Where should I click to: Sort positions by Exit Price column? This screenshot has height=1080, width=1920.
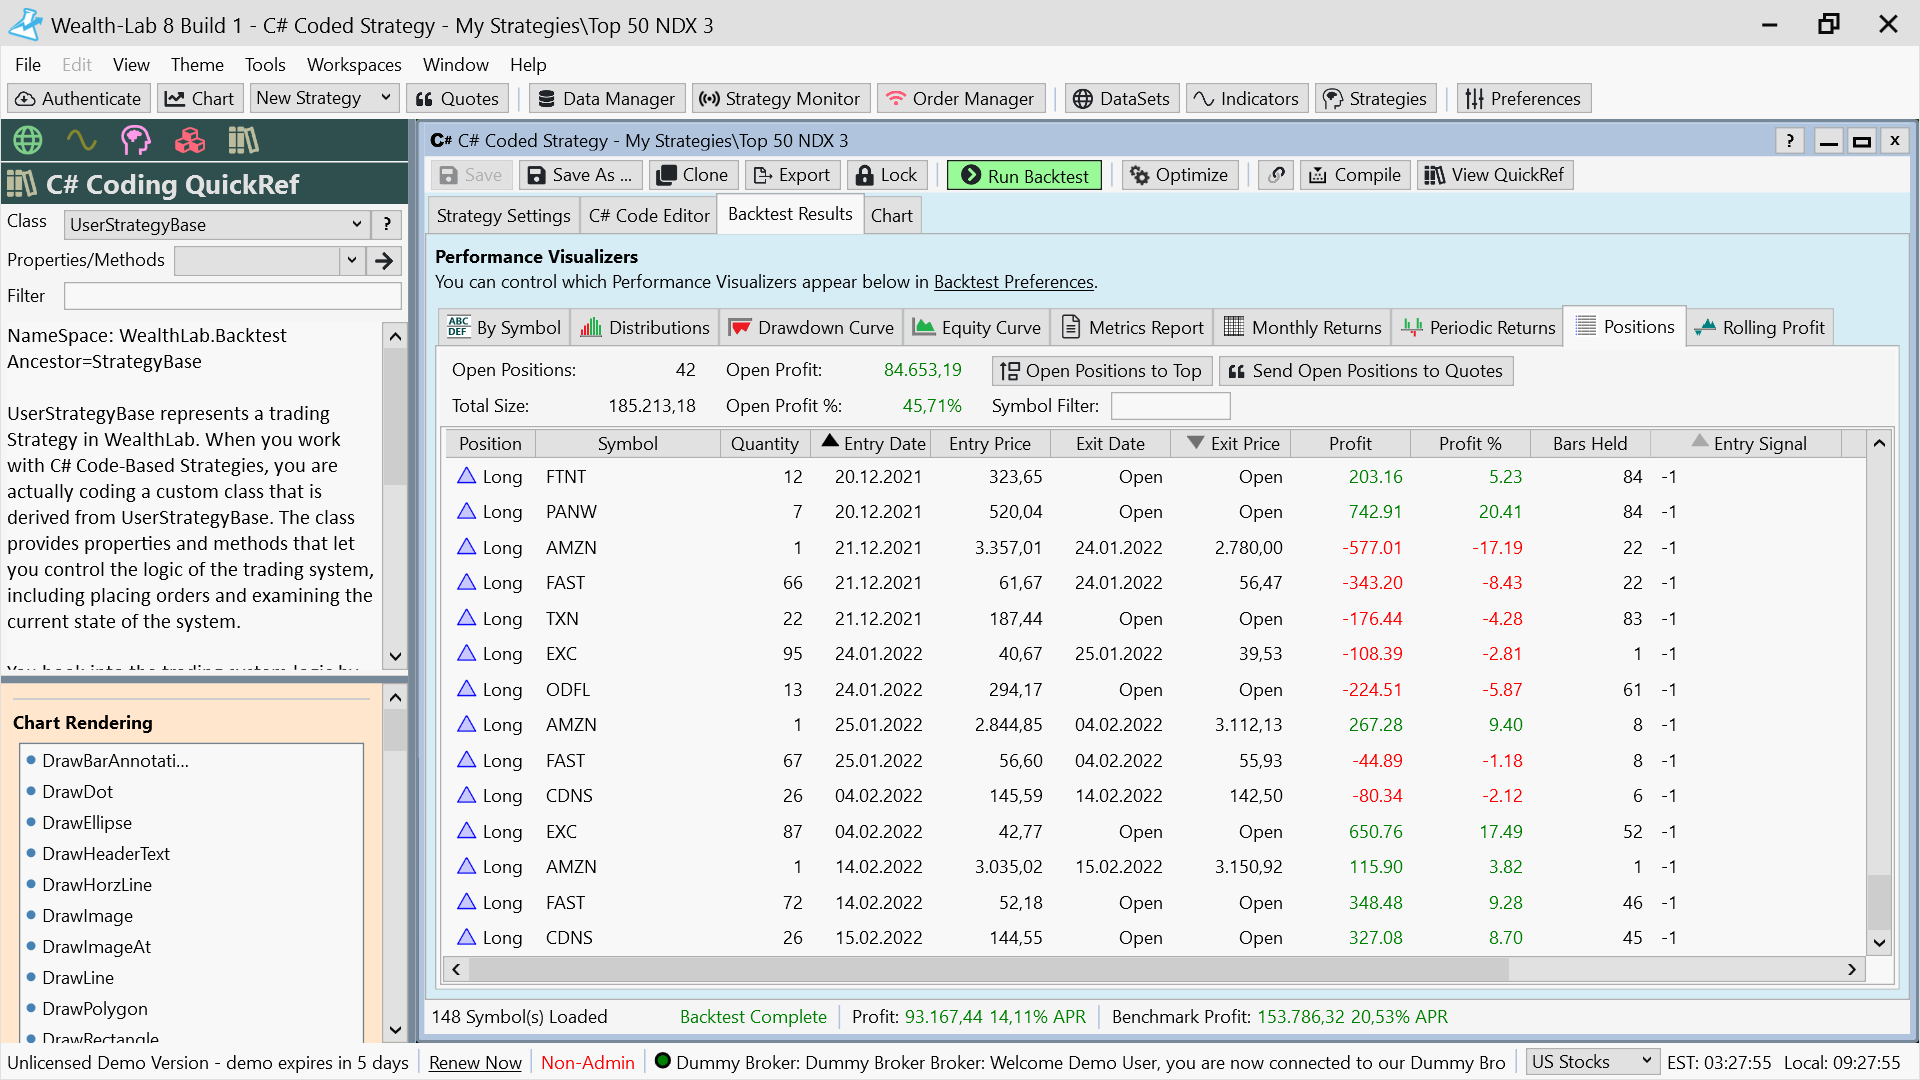(x=1232, y=443)
